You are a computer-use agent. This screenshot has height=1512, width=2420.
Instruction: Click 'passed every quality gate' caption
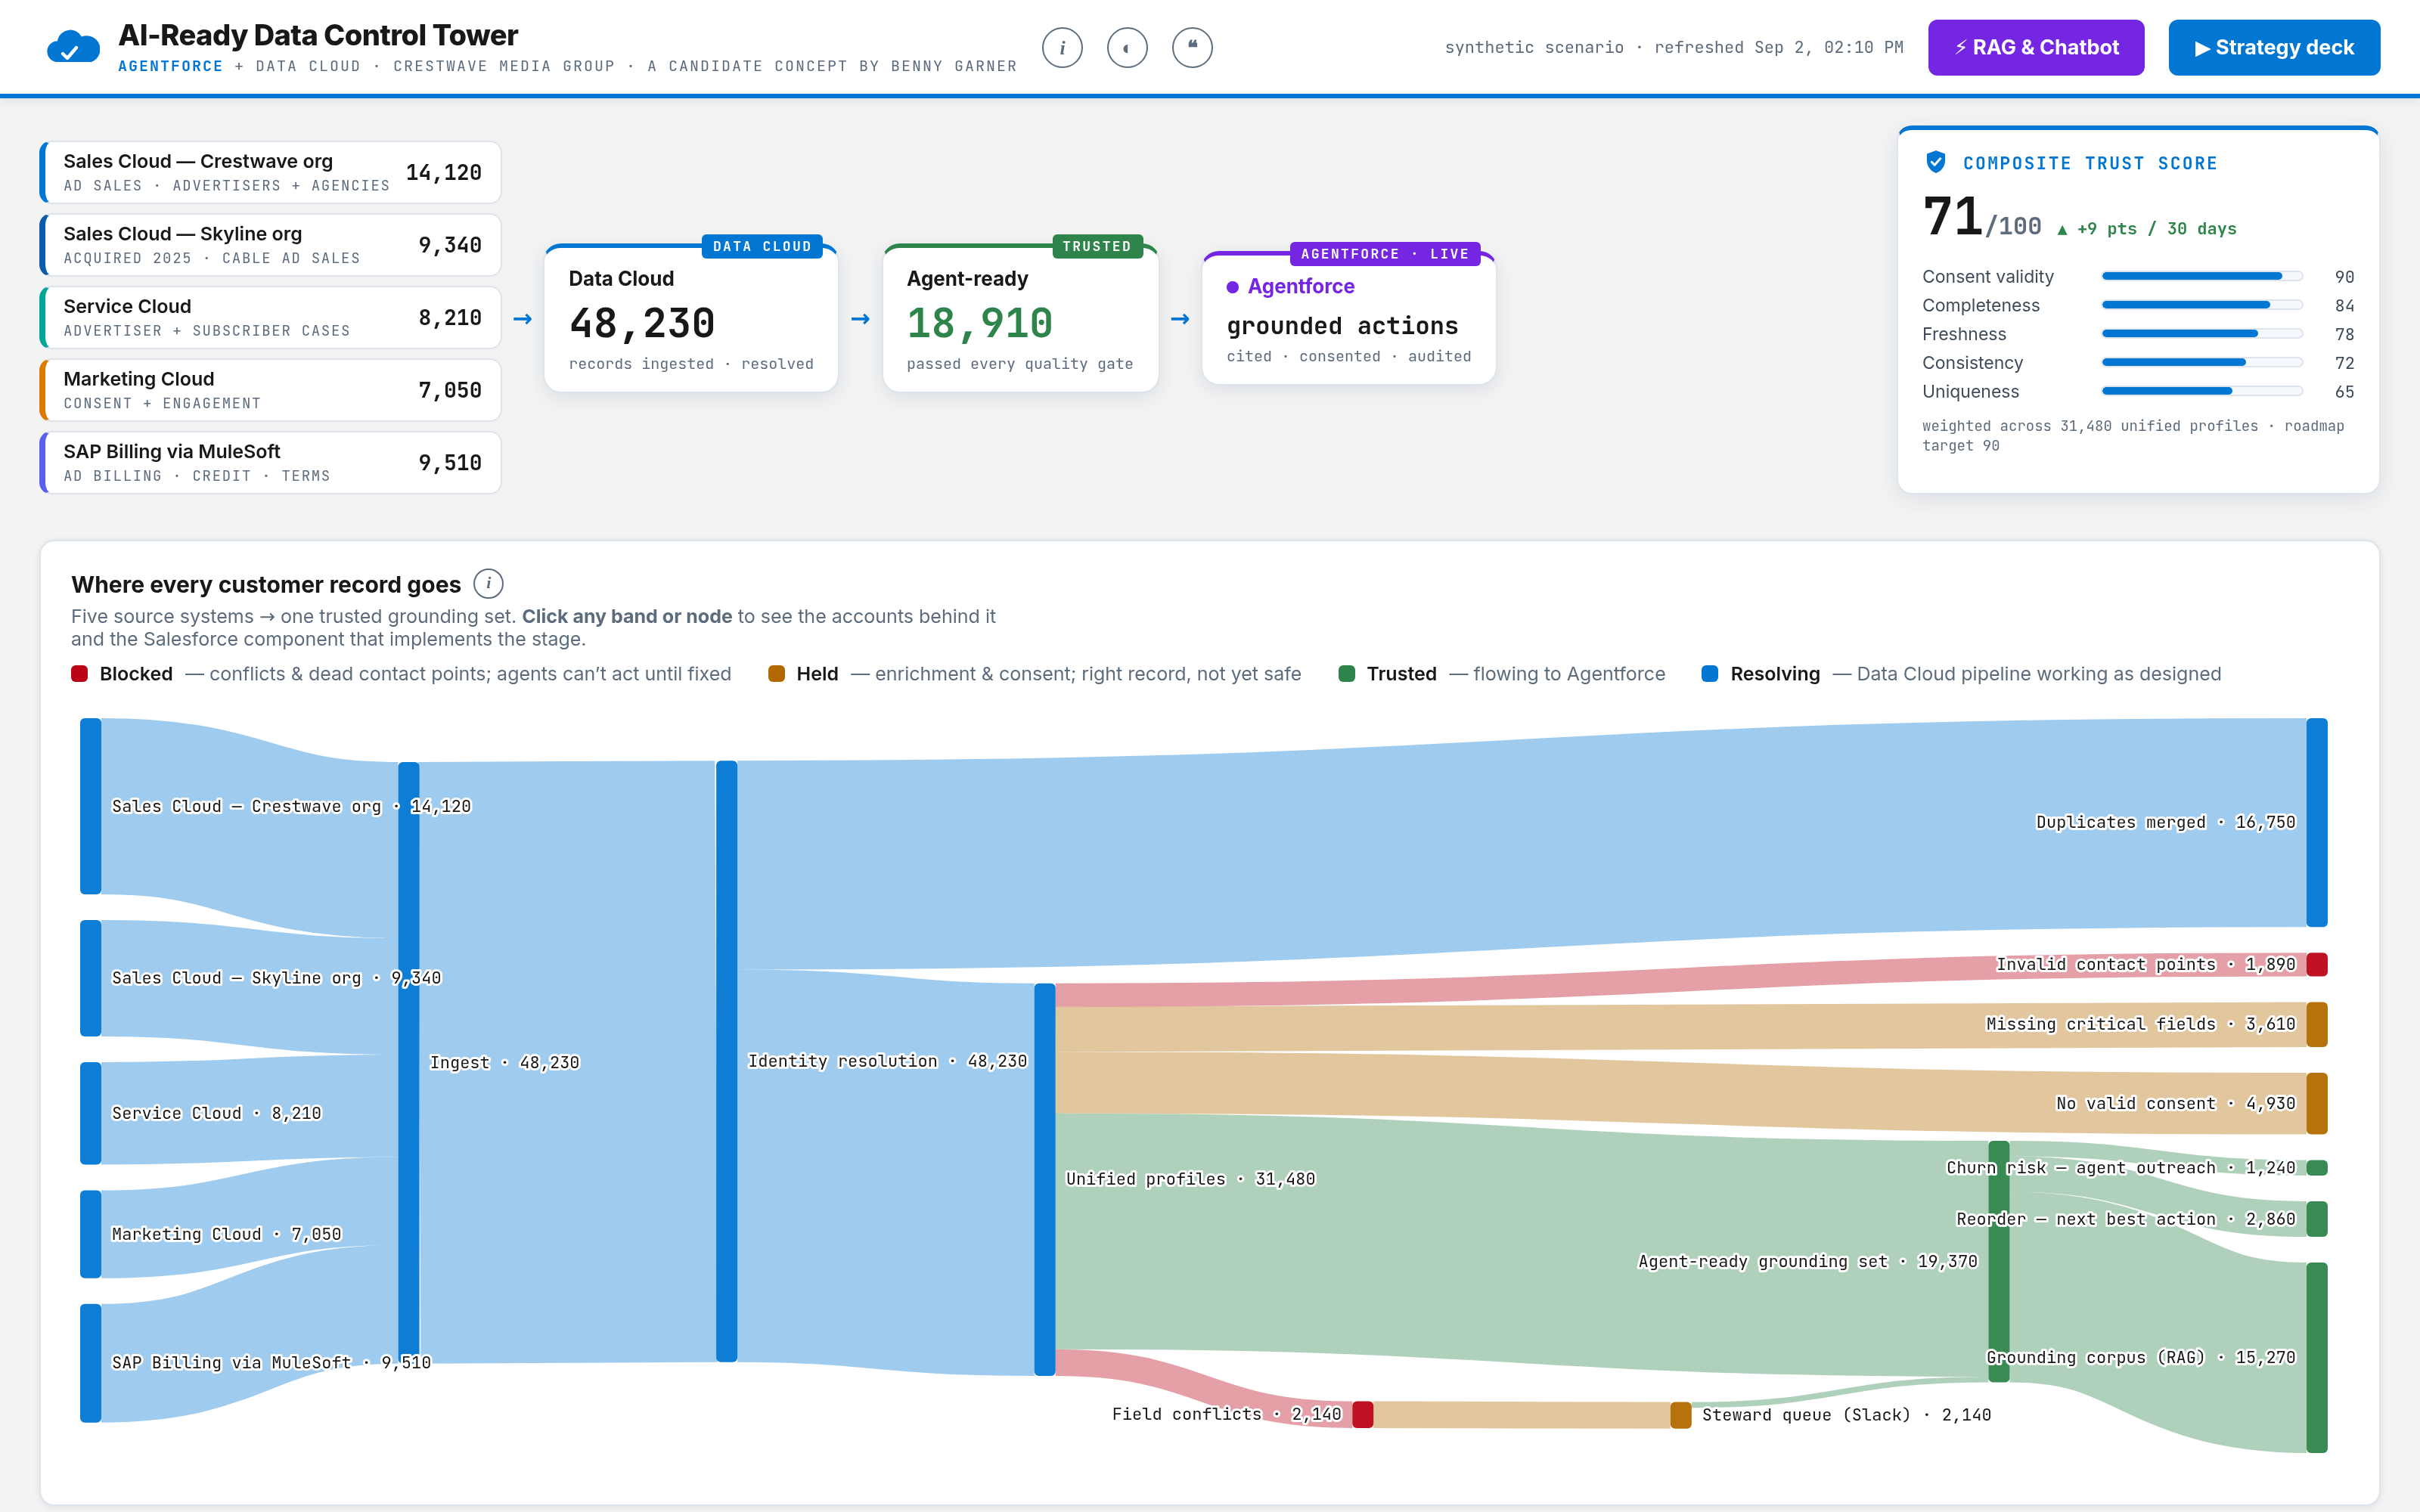(1020, 364)
